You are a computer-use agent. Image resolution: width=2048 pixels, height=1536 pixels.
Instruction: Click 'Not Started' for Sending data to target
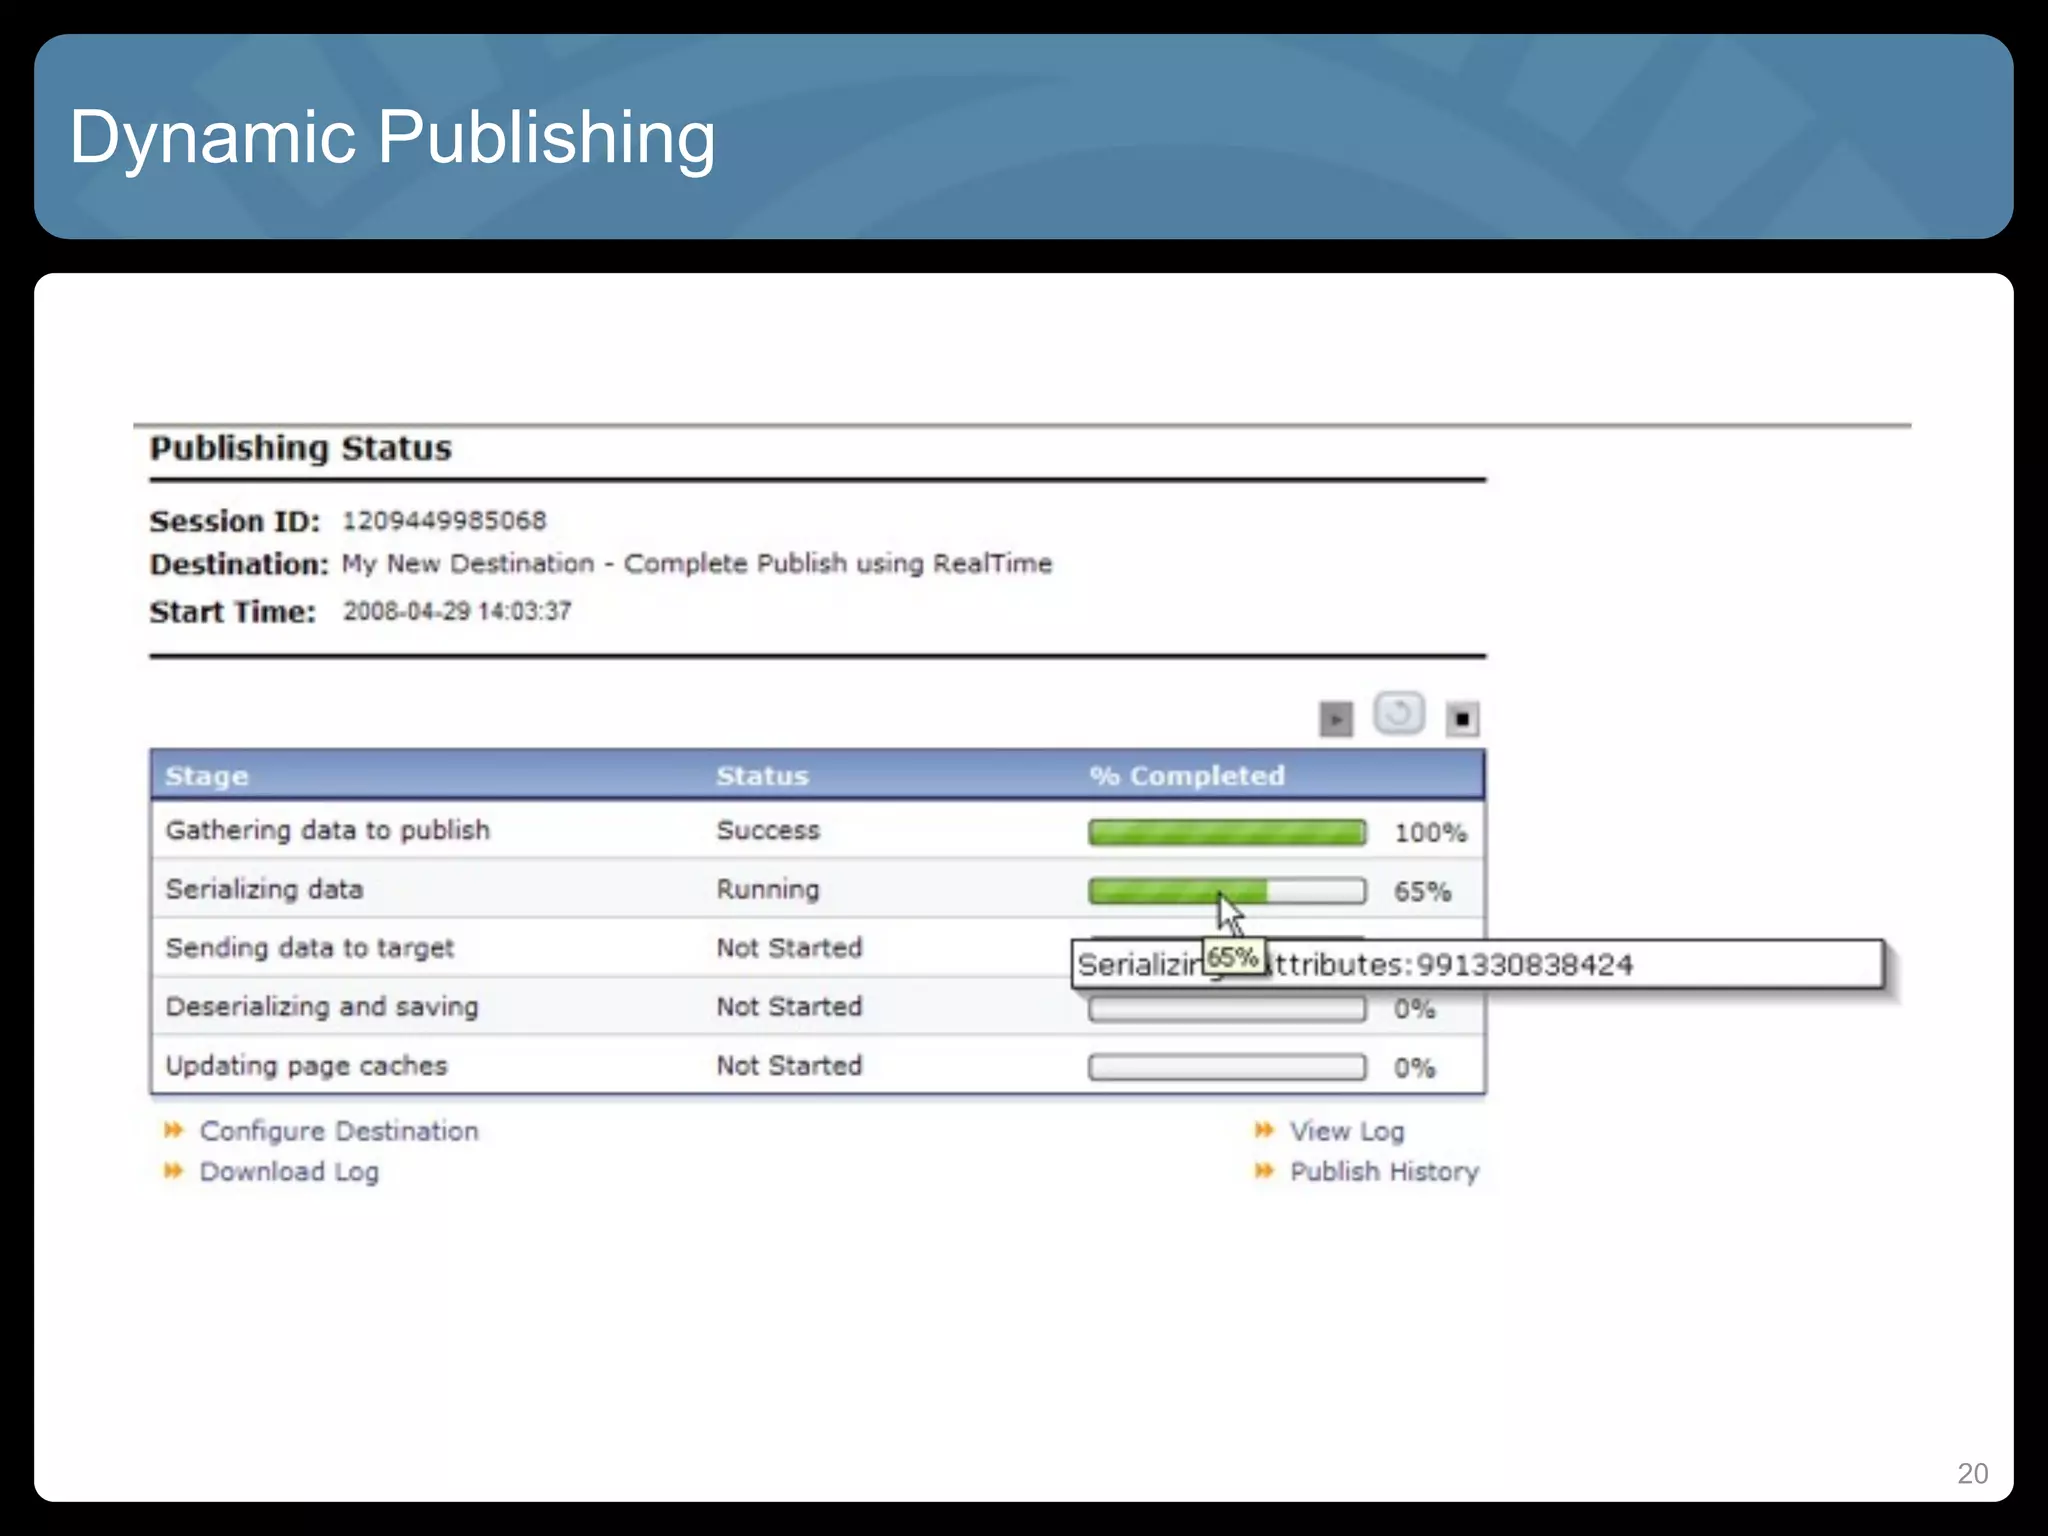coord(789,948)
